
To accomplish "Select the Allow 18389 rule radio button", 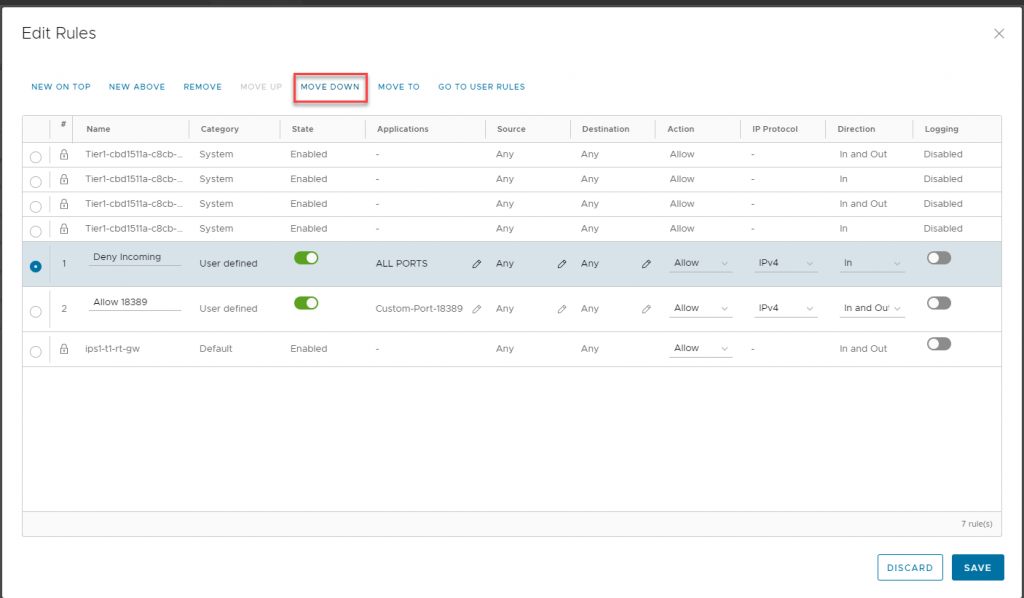I will (x=36, y=311).
